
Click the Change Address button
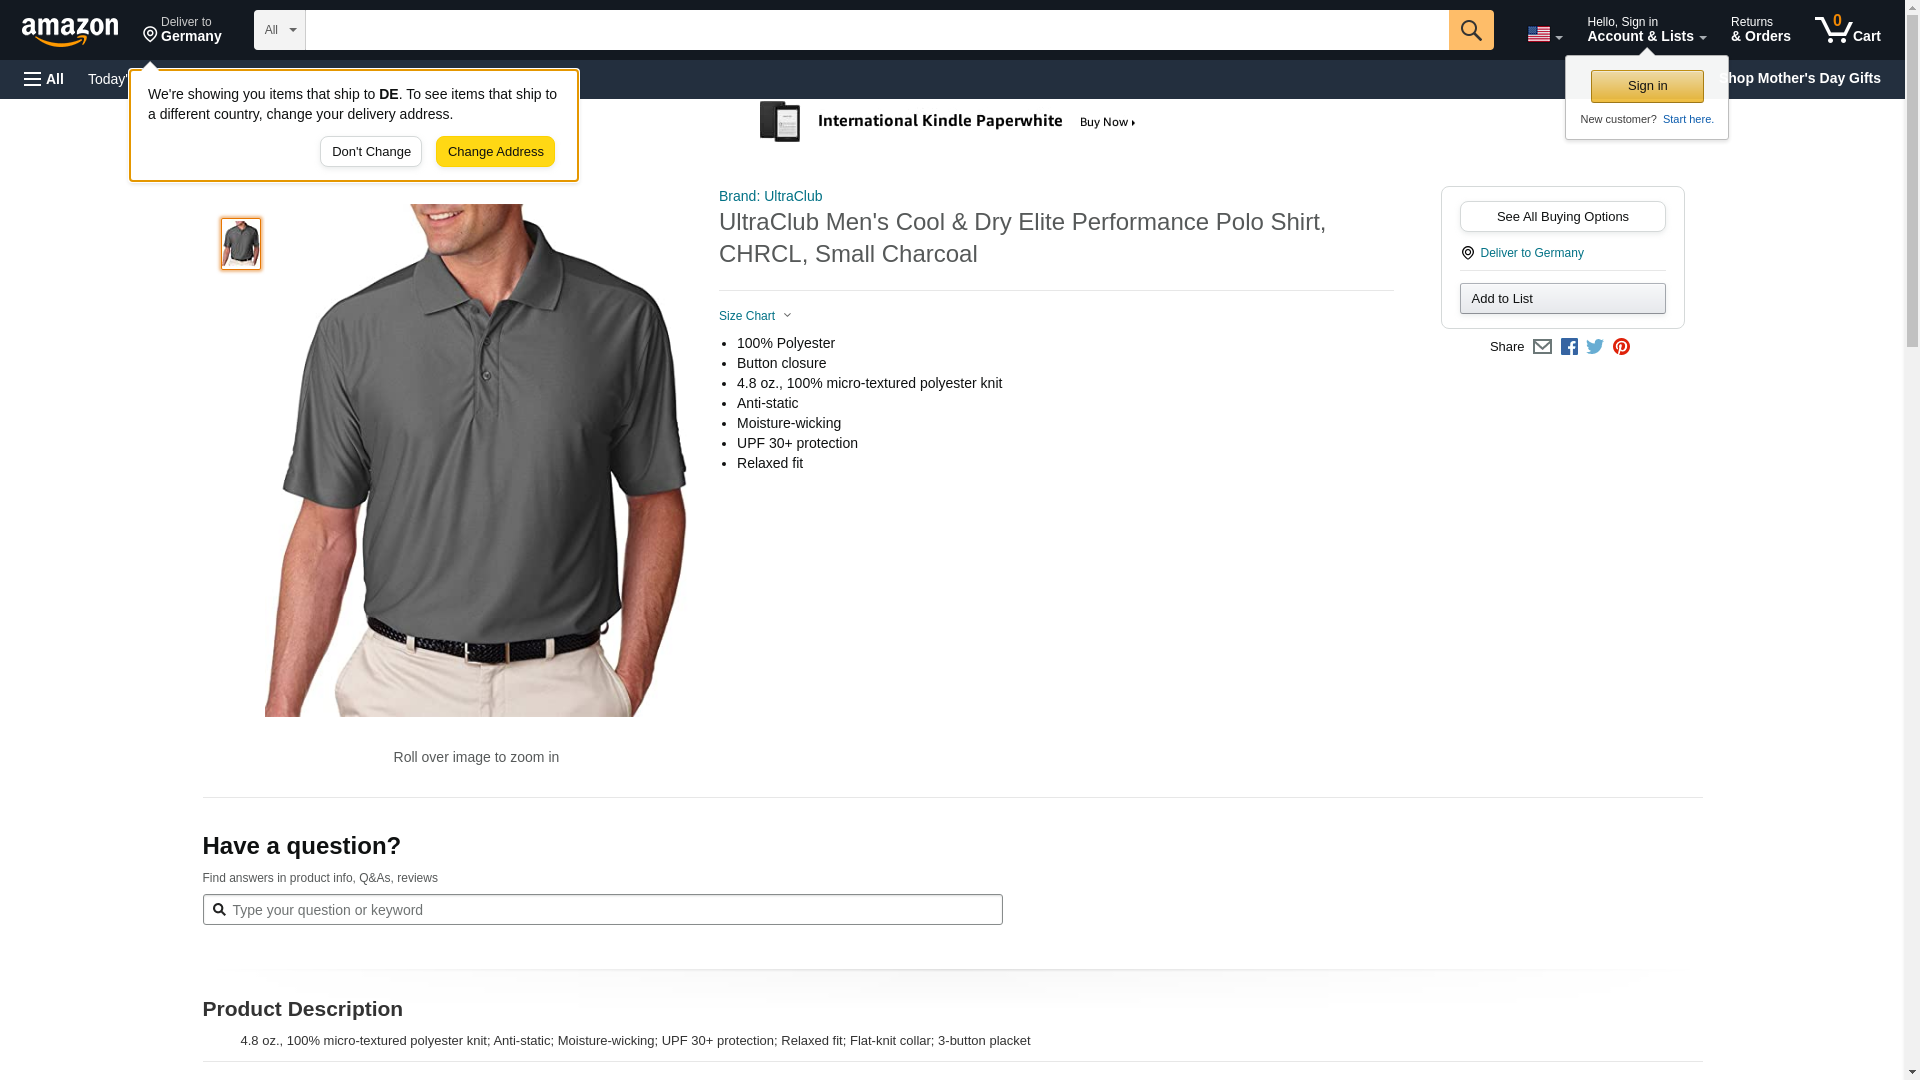point(495,152)
